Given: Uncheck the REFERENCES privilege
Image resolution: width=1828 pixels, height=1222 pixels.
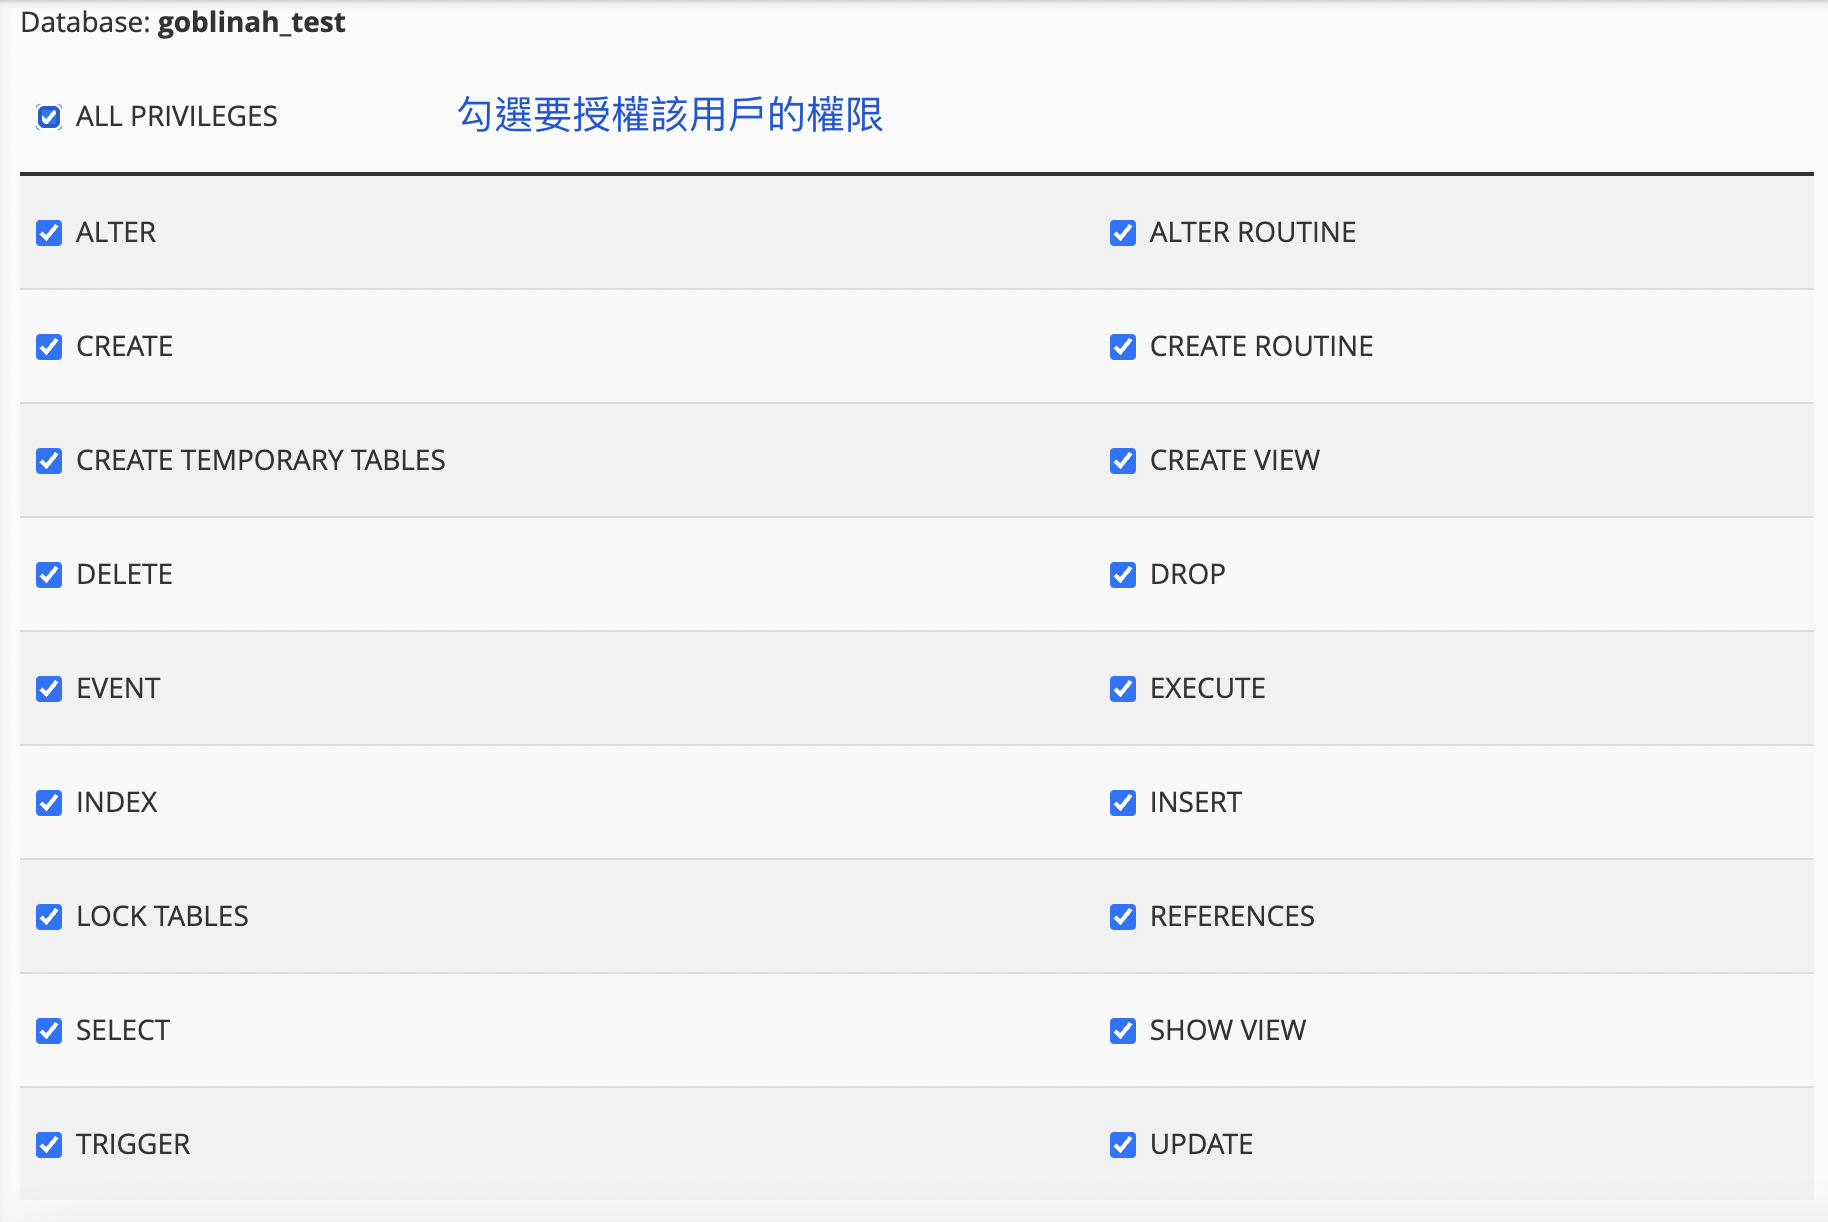Looking at the screenshot, I should click(x=1121, y=917).
